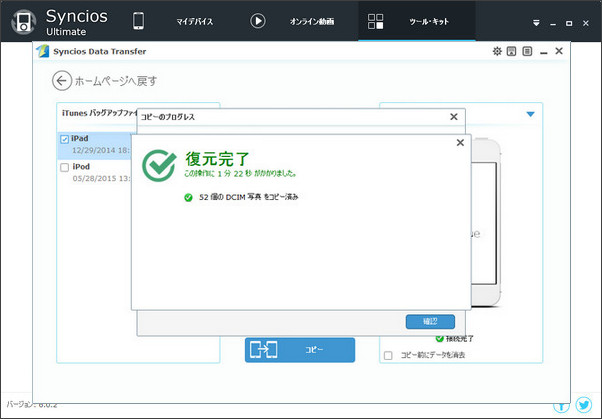Screen dimensions: 602x419
Task: Click the コピー transfer button
Action: (x=300, y=350)
